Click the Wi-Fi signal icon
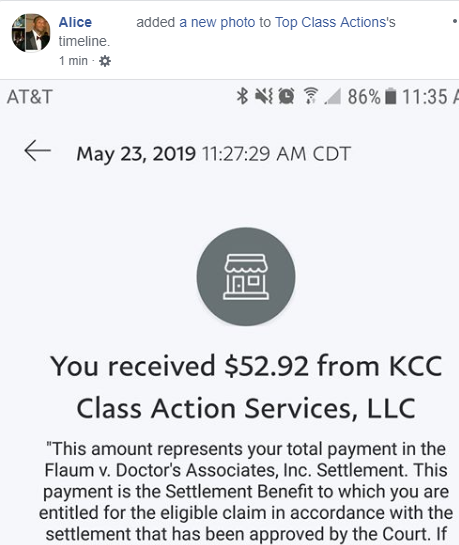This screenshot has height=545, width=459. tap(311, 96)
